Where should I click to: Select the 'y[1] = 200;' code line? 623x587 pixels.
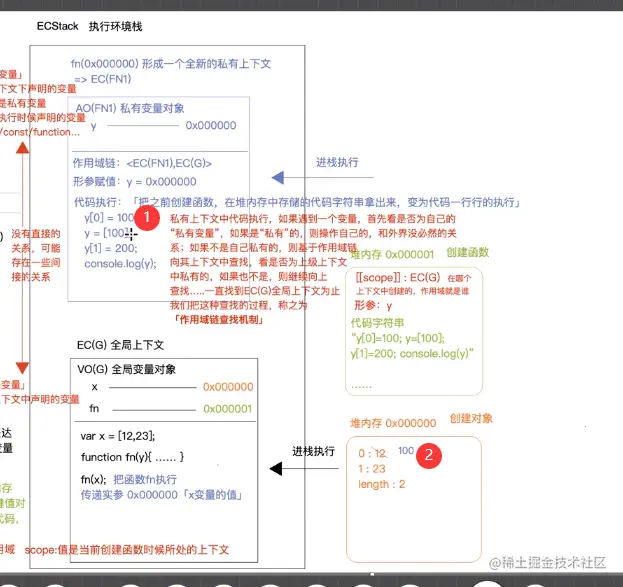(111, 248)
